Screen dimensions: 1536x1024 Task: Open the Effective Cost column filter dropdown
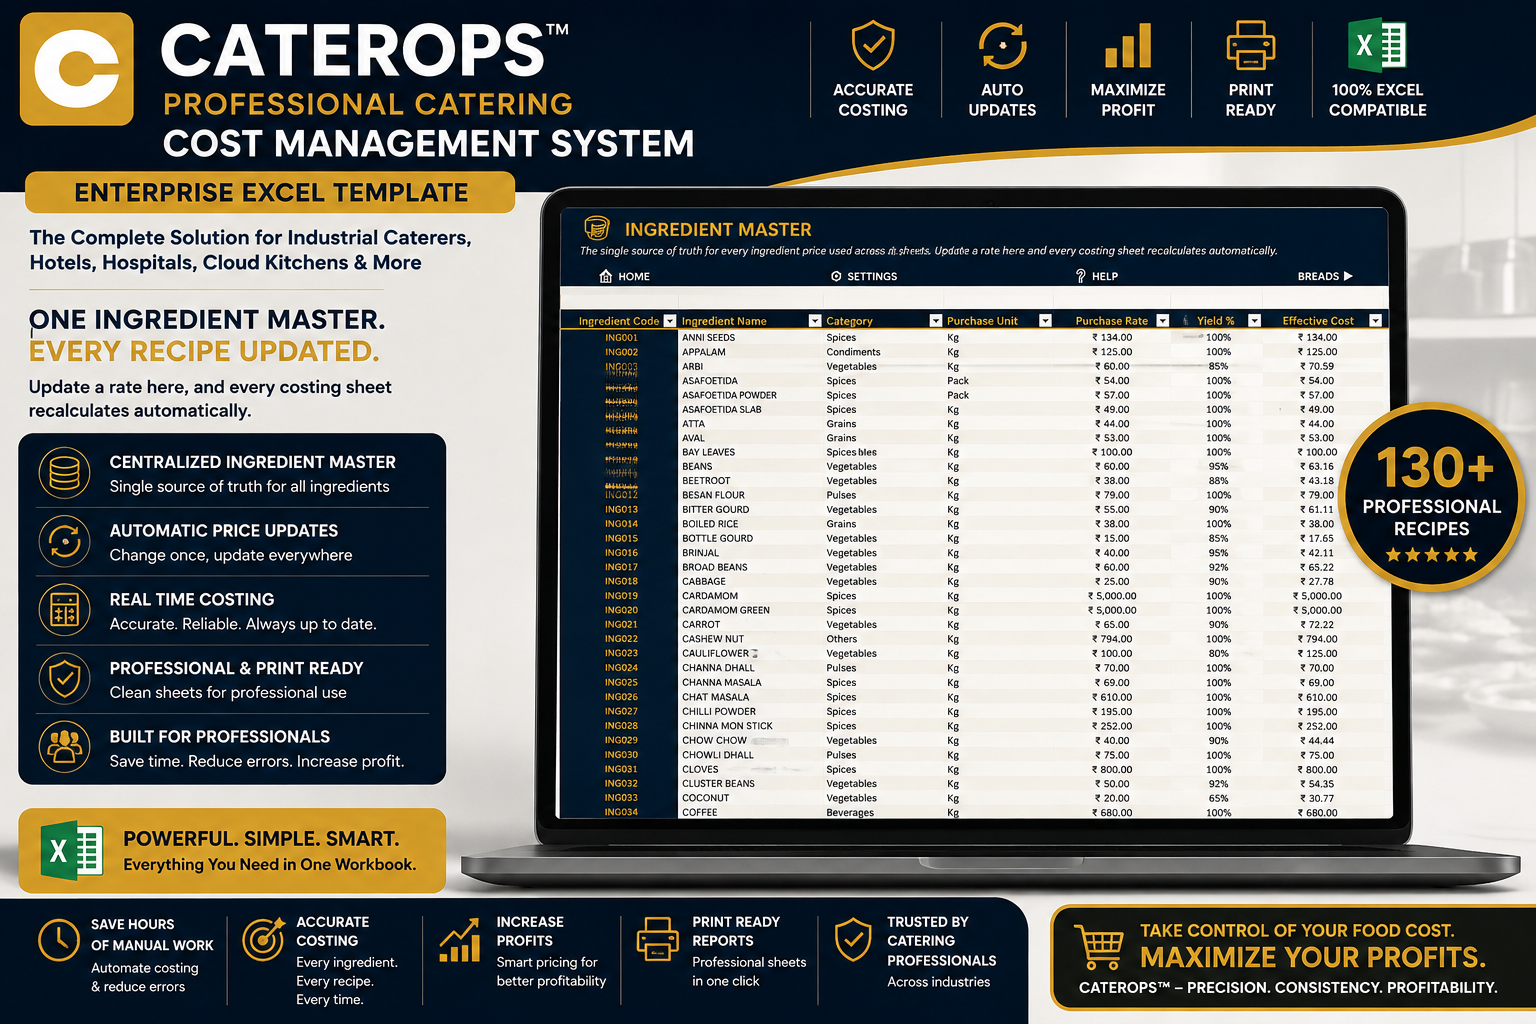[x=1375, y=321]
